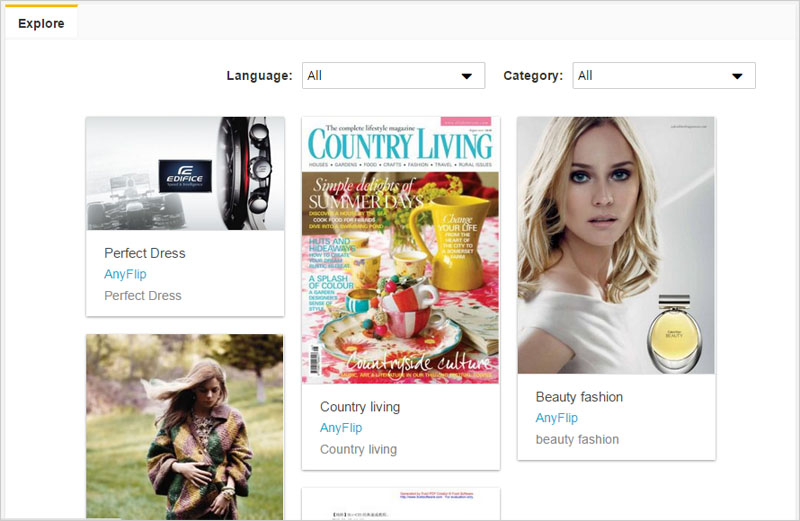Click the Beauty fashion book title

(579, 397)
